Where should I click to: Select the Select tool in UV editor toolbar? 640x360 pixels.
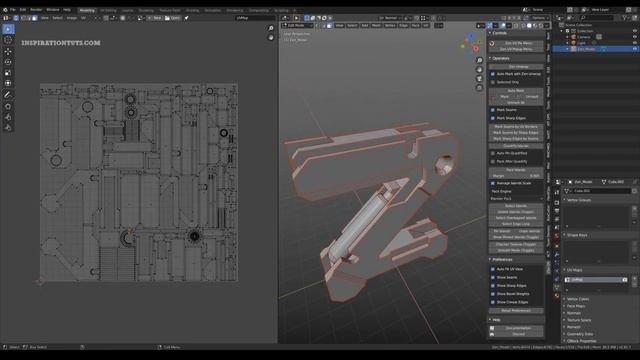click(x=8, y=29)
